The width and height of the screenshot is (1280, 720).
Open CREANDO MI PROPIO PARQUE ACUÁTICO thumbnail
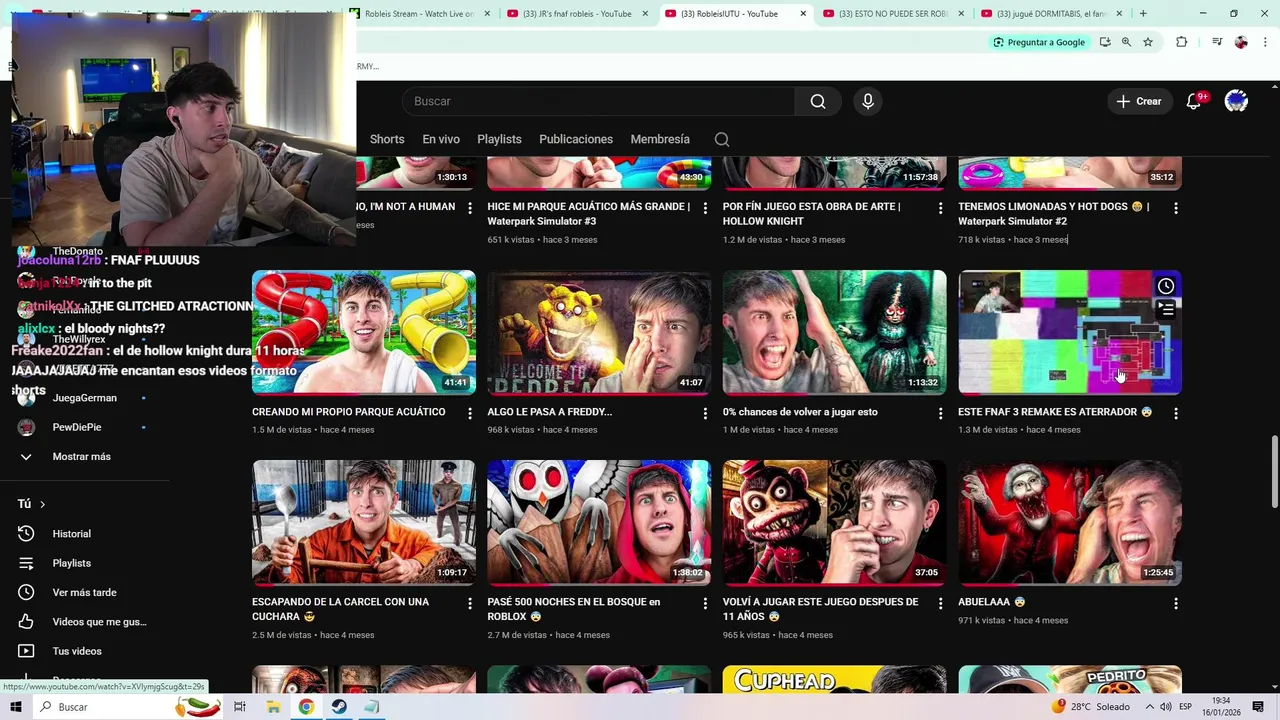click(364, 332)
